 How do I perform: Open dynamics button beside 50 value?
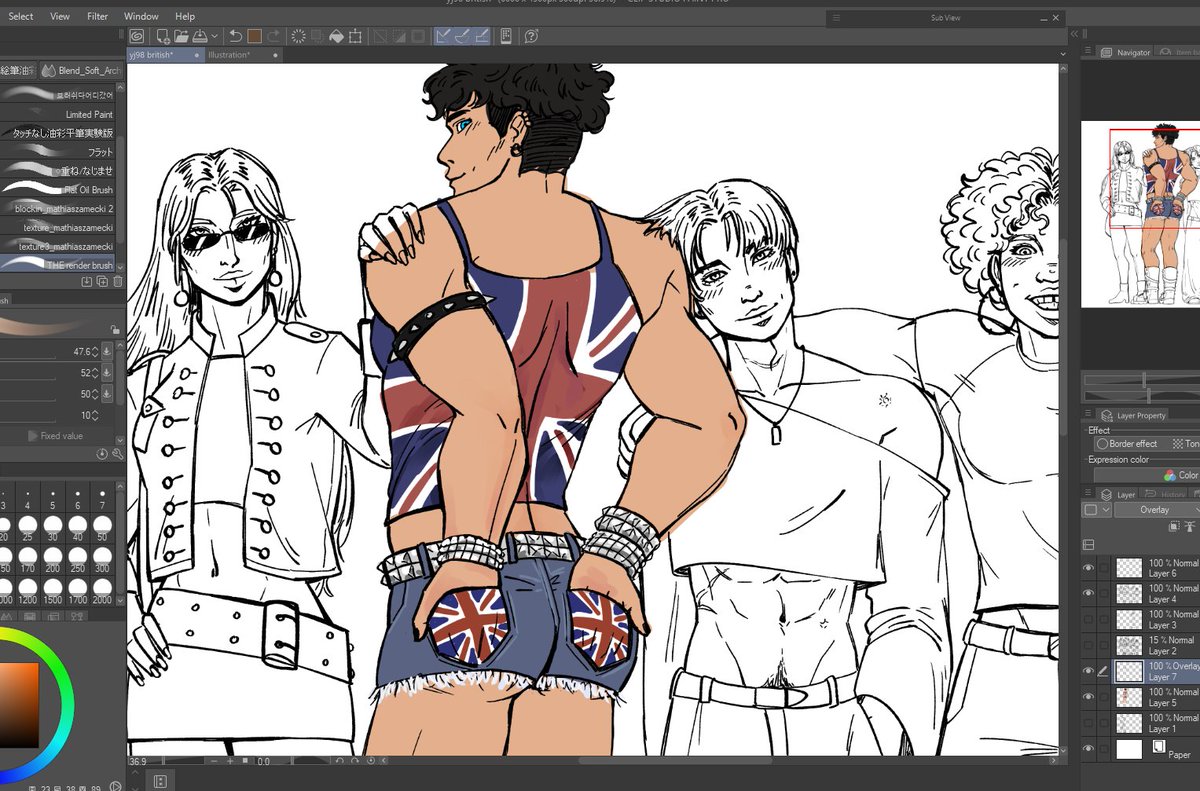pos(107,394)
